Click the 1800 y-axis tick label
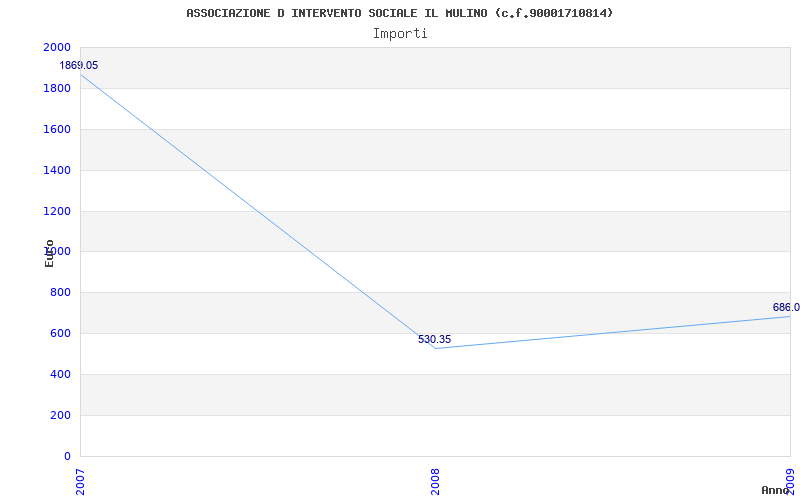 click(57, 88)
